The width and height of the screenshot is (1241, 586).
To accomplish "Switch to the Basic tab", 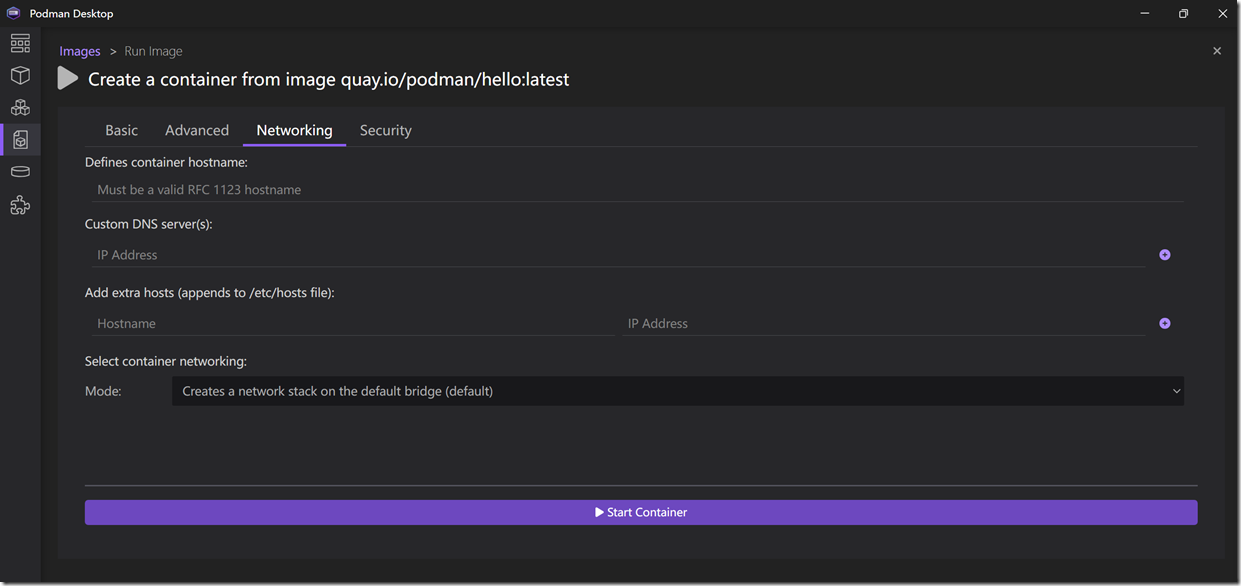I will click(122, 131).
